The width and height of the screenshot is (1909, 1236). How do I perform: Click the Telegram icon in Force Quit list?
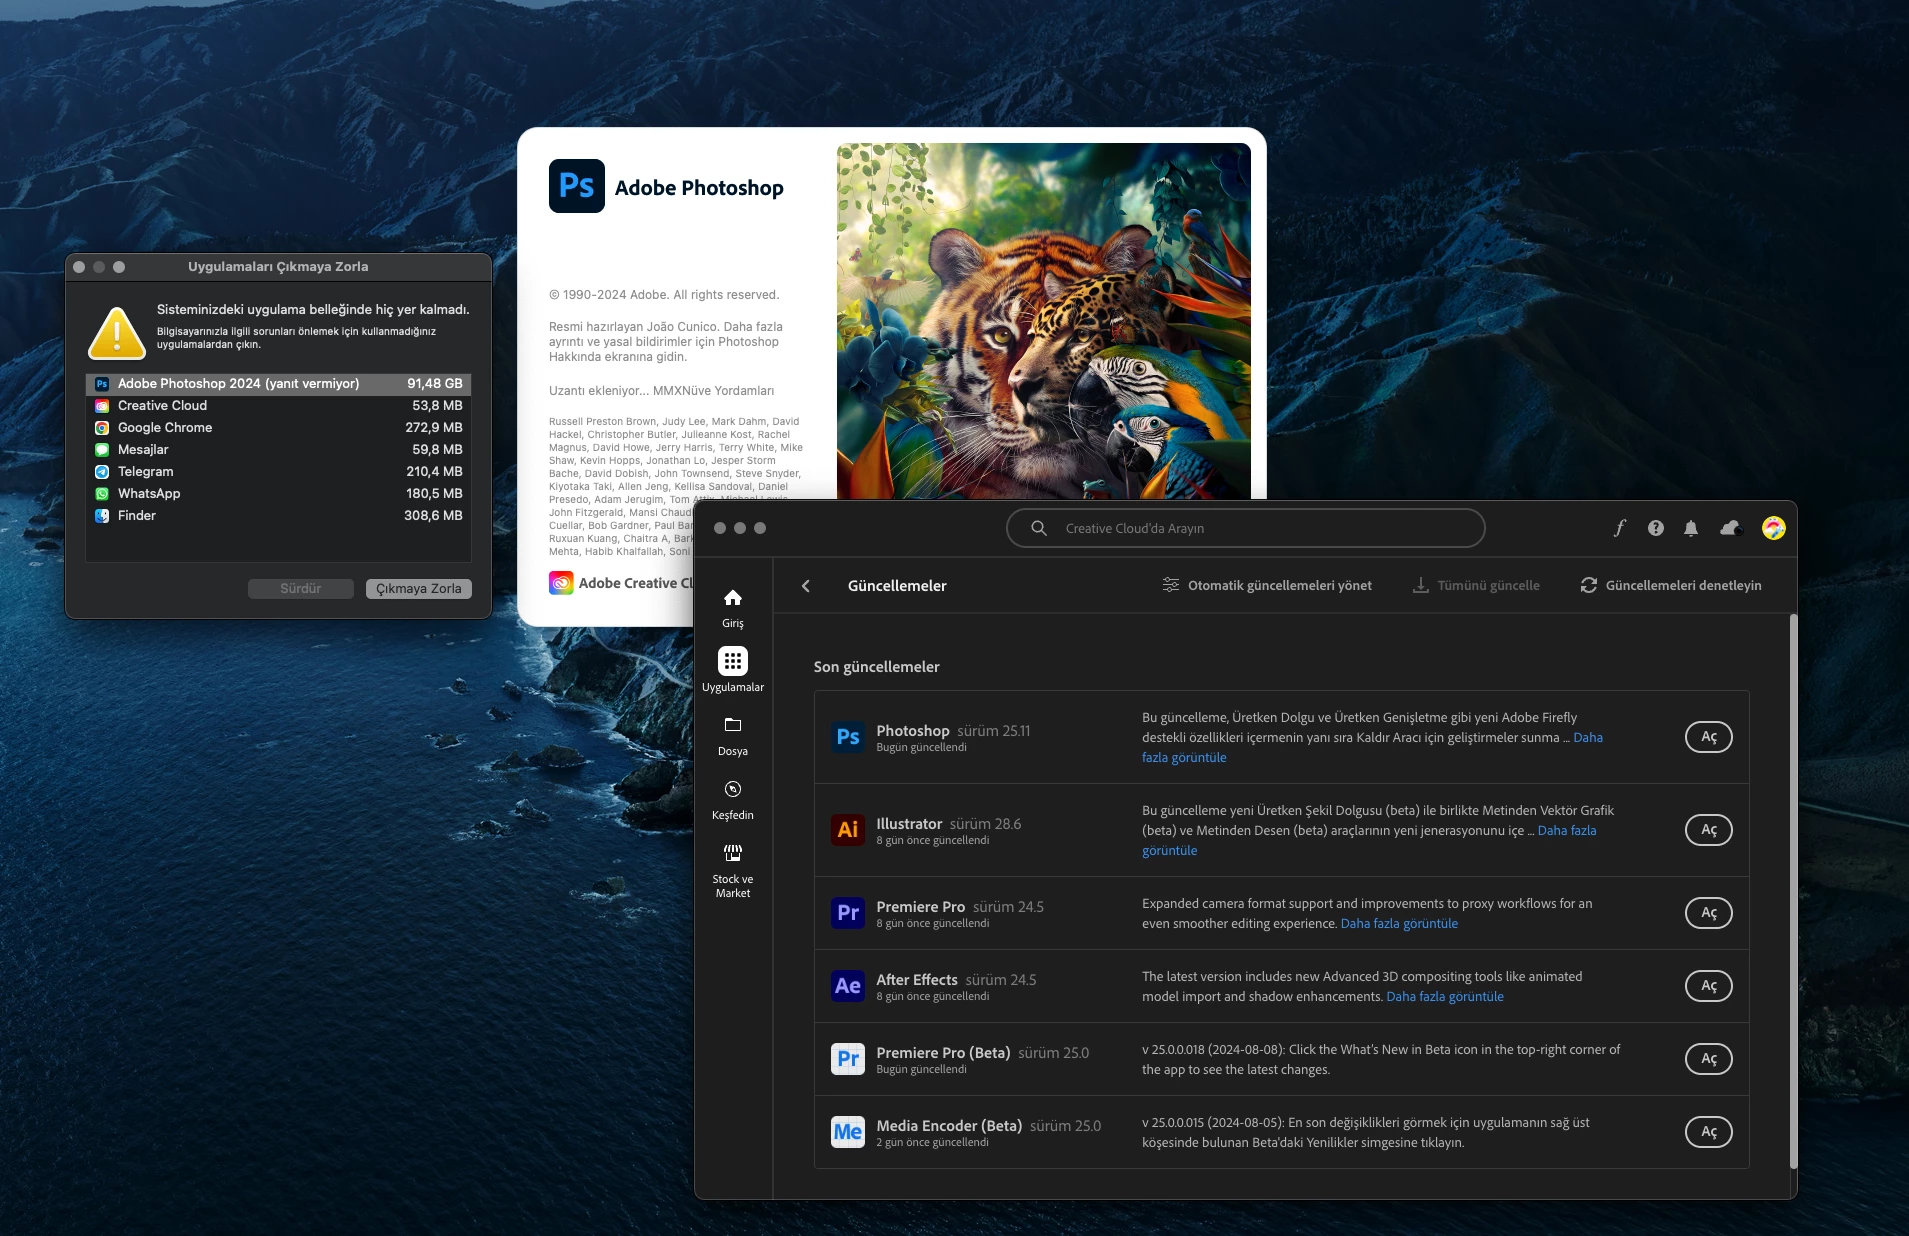102,472
